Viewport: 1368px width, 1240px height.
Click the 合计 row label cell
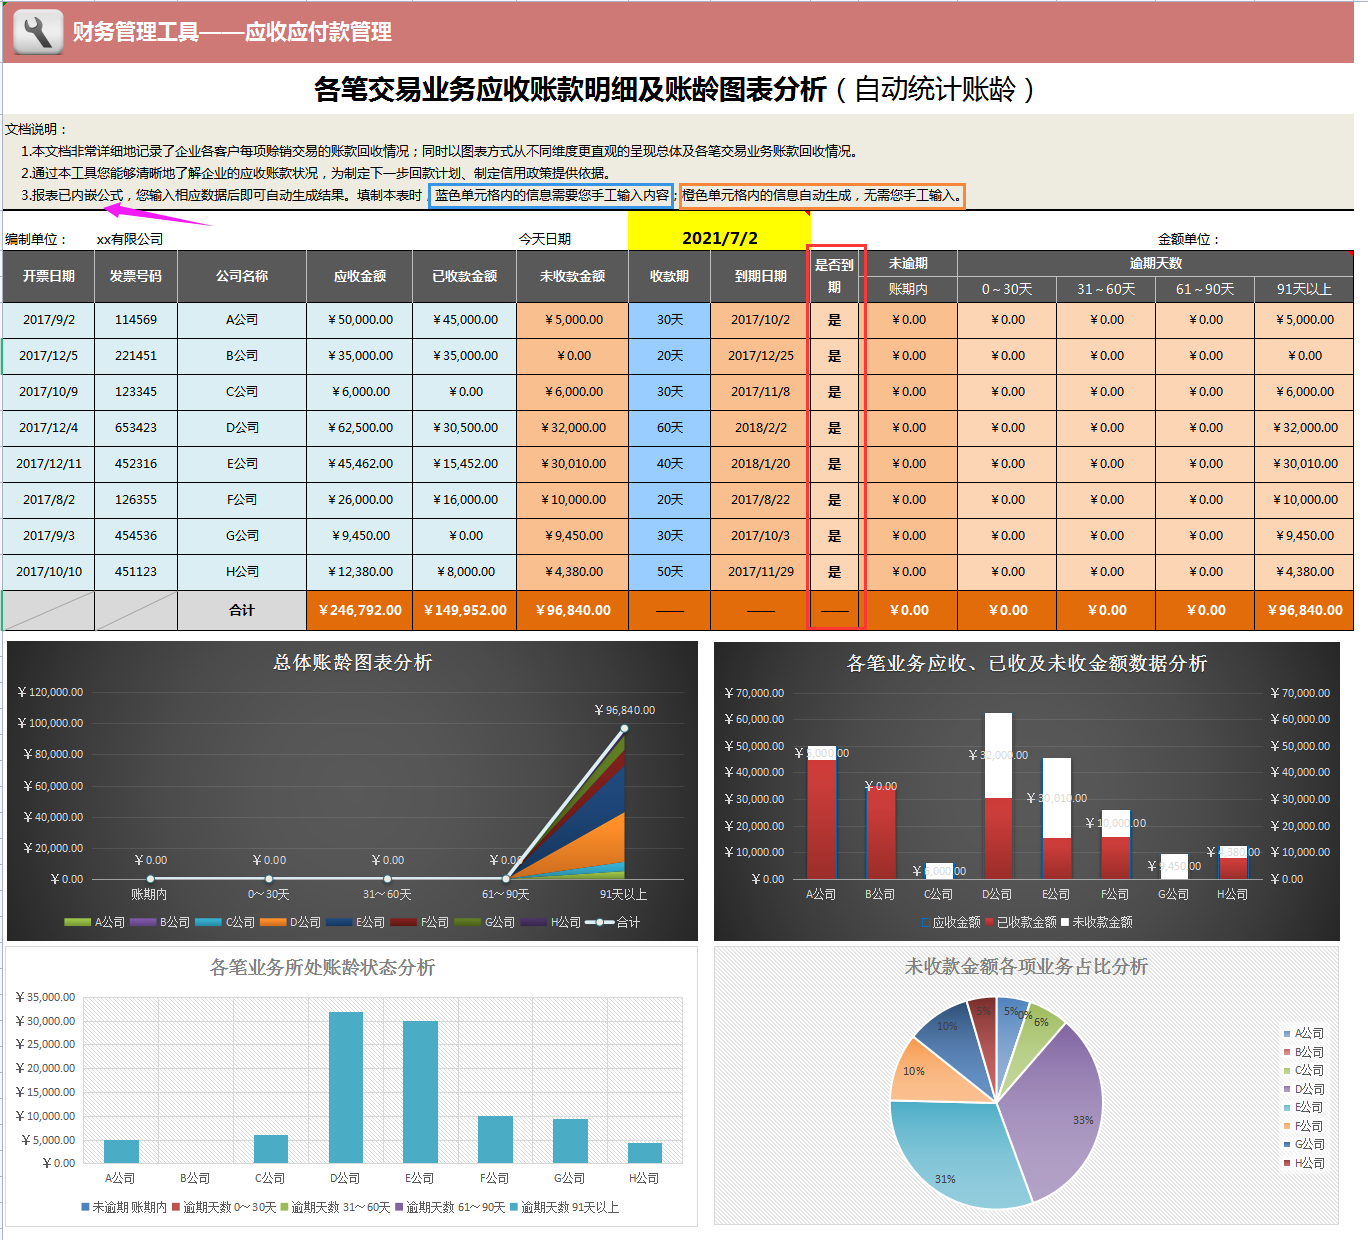point(242,610)
